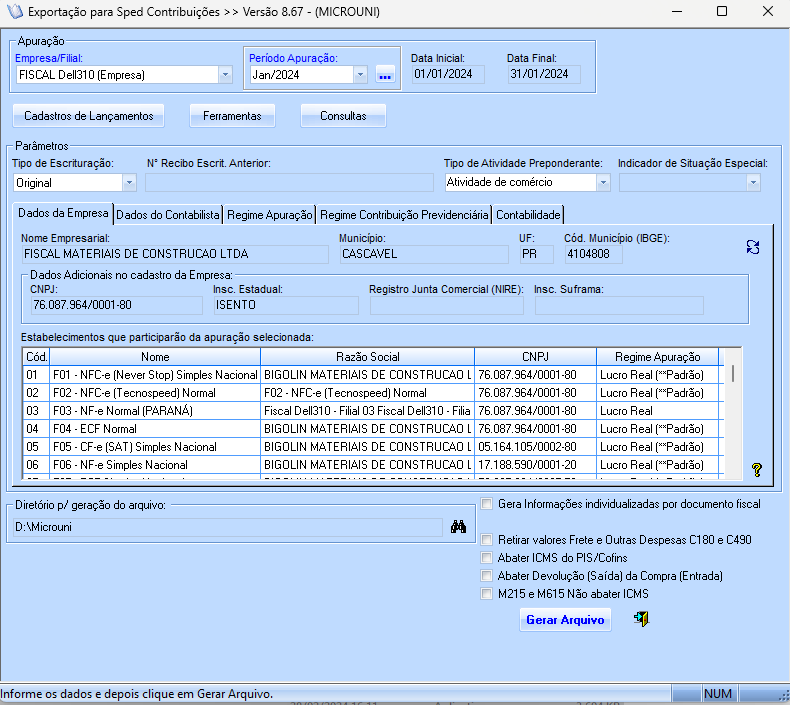The image size is (790, 705).
Task: Click the Nº Recibo Escrit. Anterior field
Action: 289,182
